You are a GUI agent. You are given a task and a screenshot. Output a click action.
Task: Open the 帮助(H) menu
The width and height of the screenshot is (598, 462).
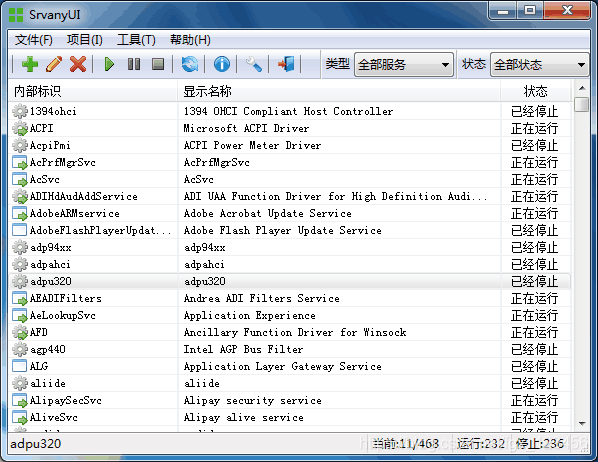pos(190,40)
